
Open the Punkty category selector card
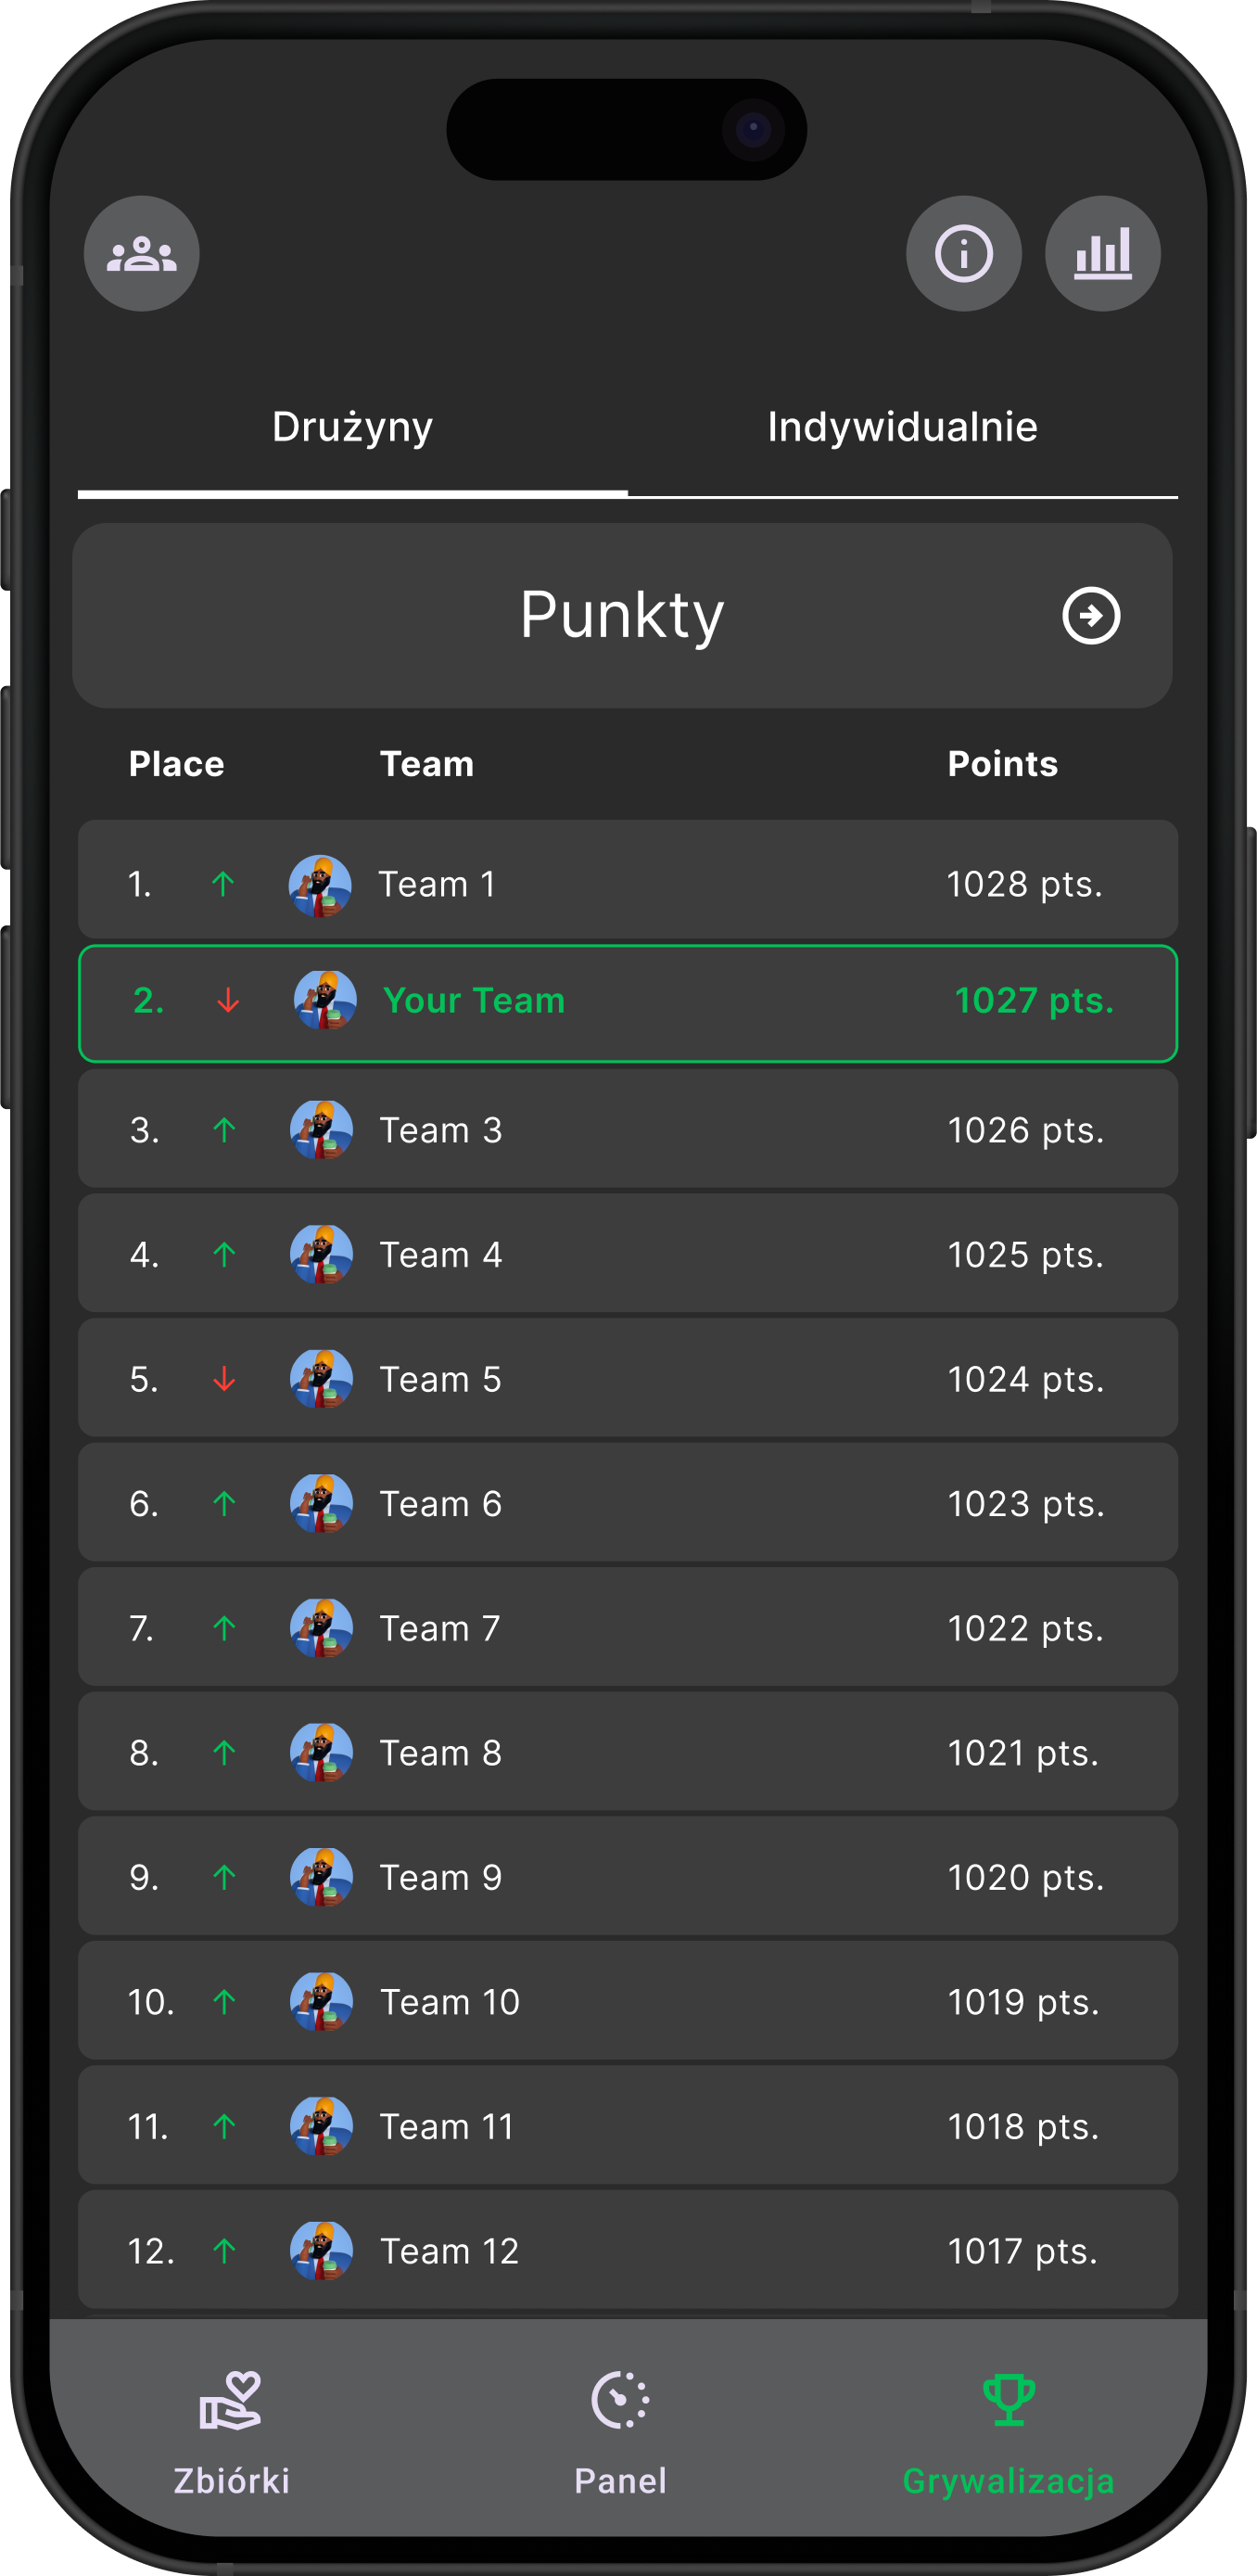tap(622, 615)
